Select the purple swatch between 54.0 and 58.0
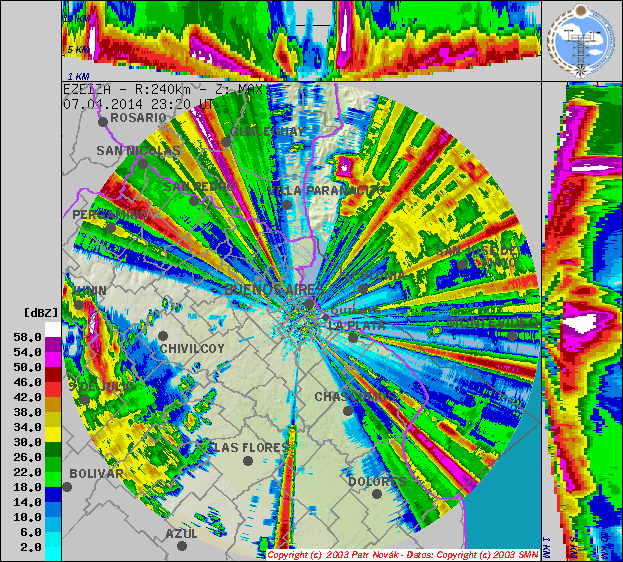 pyautogui.click(x=53, y=345)
